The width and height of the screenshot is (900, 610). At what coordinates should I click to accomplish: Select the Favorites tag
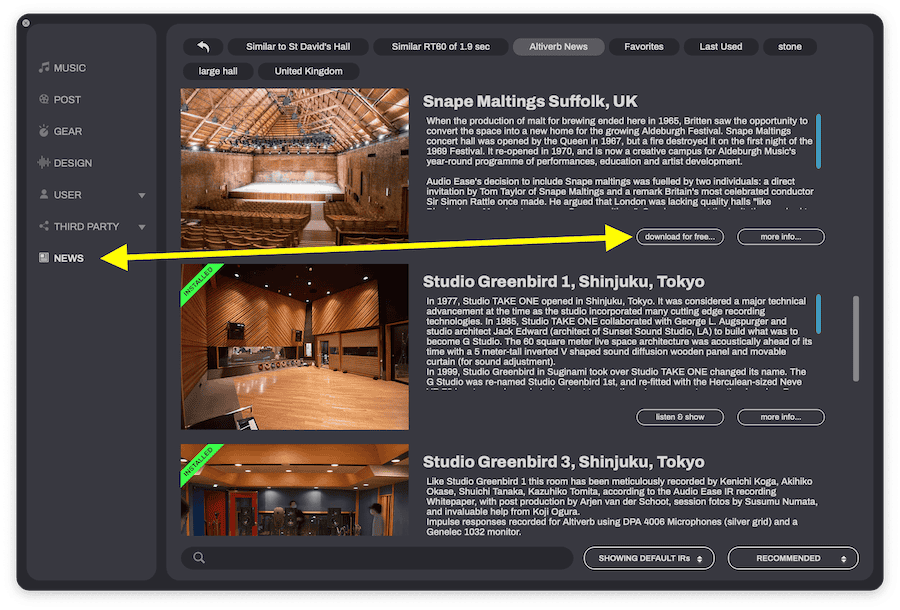click(644, 46)
